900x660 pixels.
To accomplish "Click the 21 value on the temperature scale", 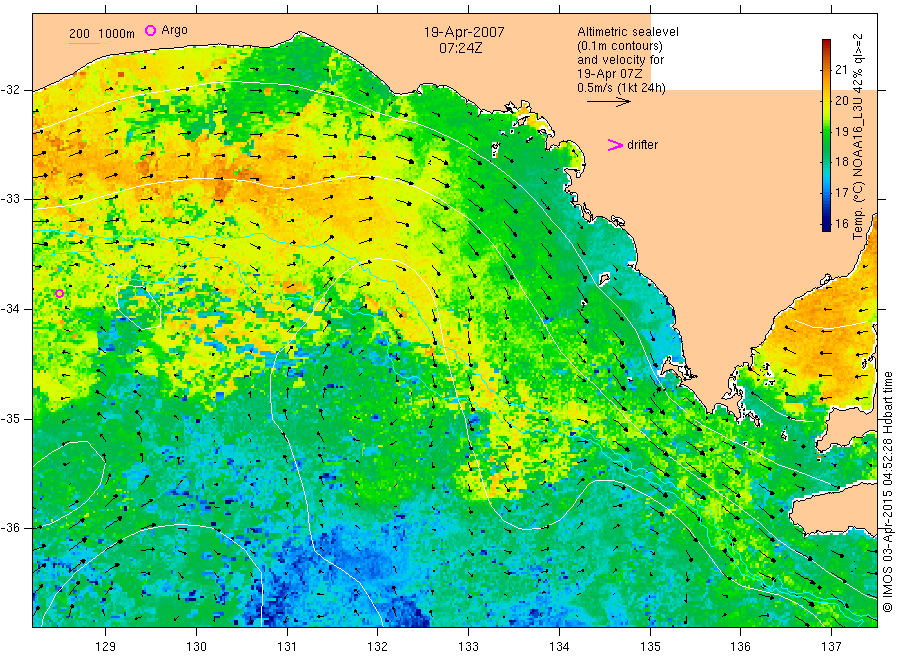I will click(841, 70).
